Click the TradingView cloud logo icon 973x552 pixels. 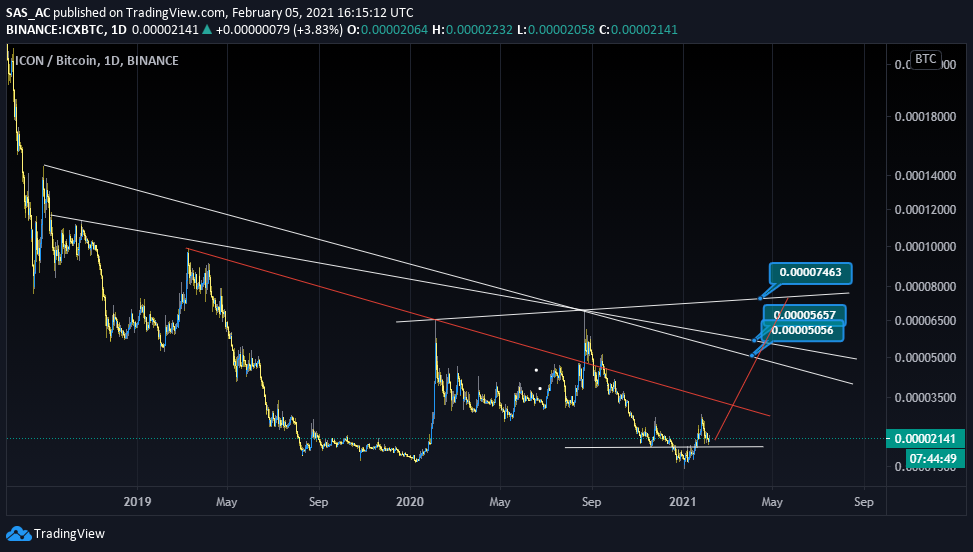[x=18, y=533]
